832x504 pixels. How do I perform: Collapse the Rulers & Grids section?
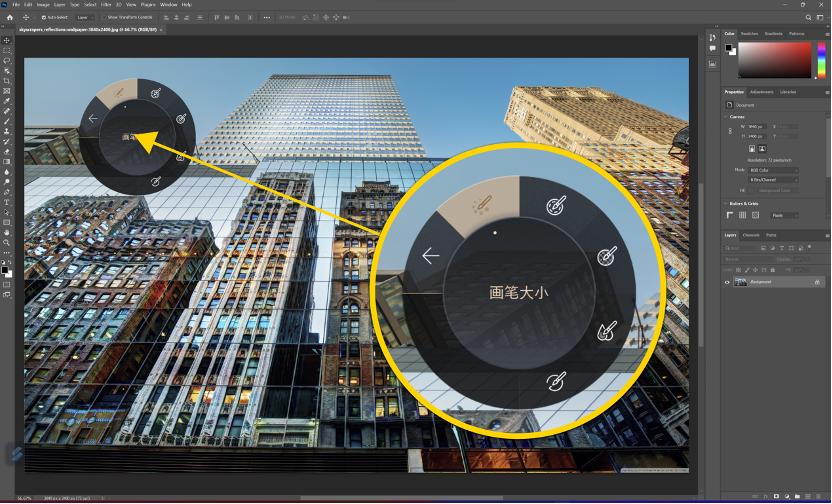pyautogui.click(x=727, y=204)
